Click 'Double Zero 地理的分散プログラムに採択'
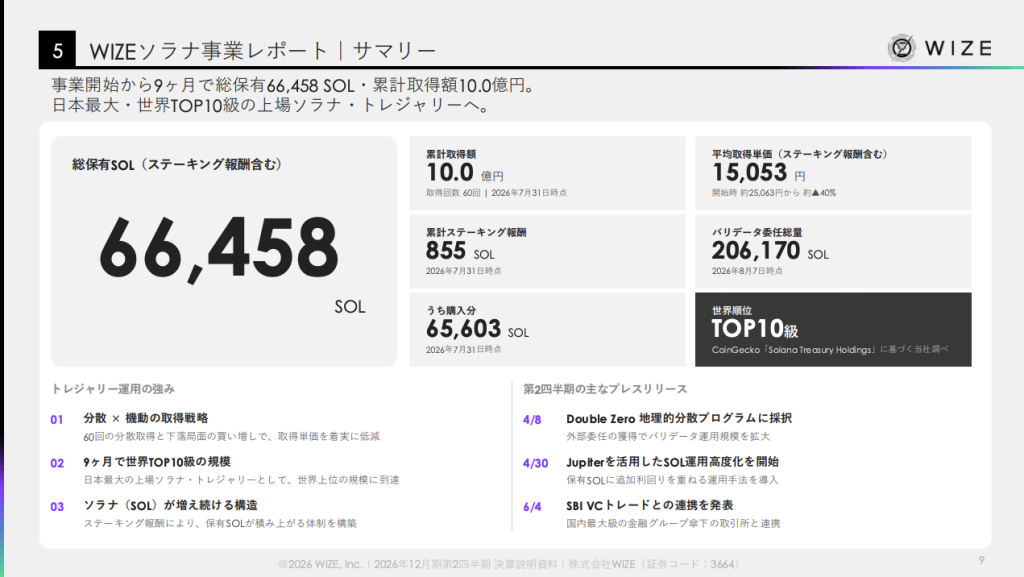 click(679, 418)
